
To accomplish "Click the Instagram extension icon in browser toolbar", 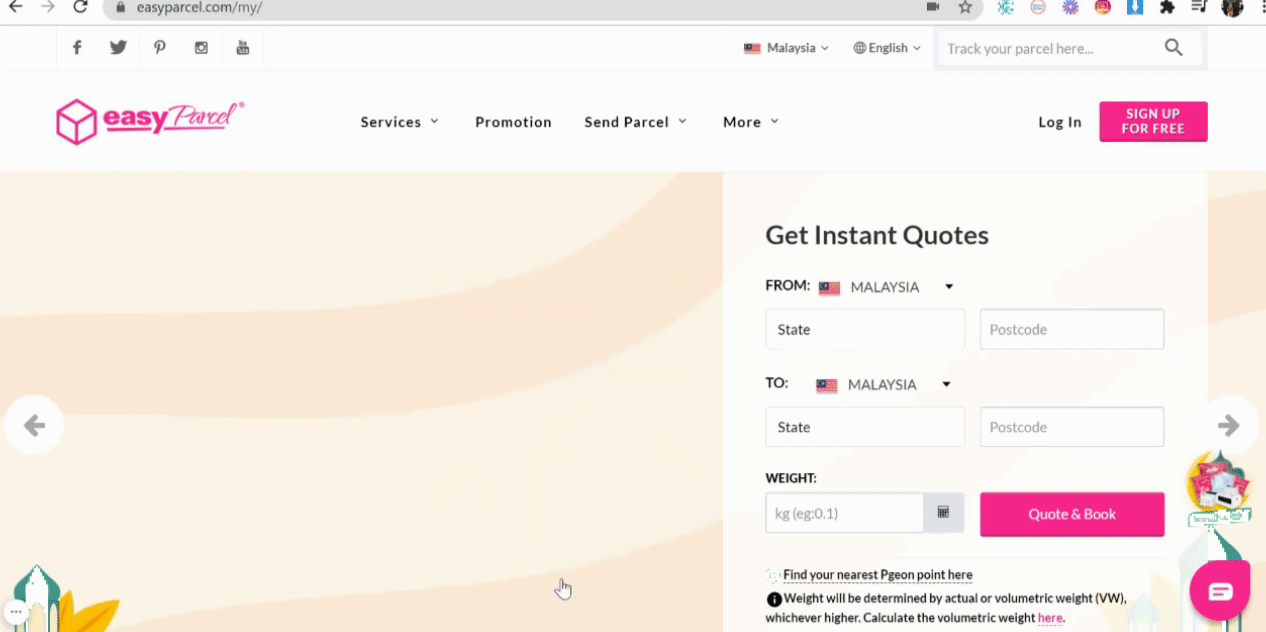I will (x=1102, y=7).
